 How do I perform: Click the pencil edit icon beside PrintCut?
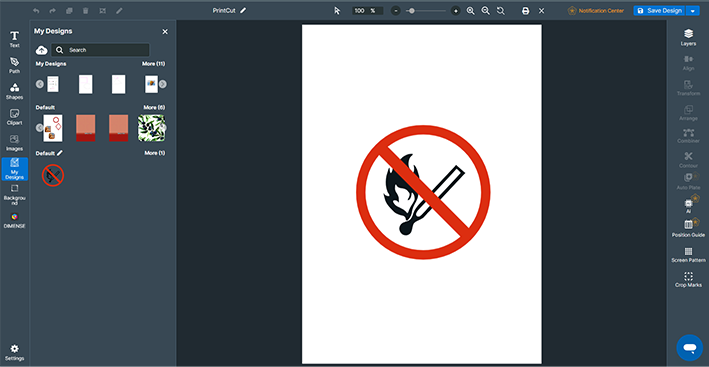pyautogui.click(x=243, y=10)
